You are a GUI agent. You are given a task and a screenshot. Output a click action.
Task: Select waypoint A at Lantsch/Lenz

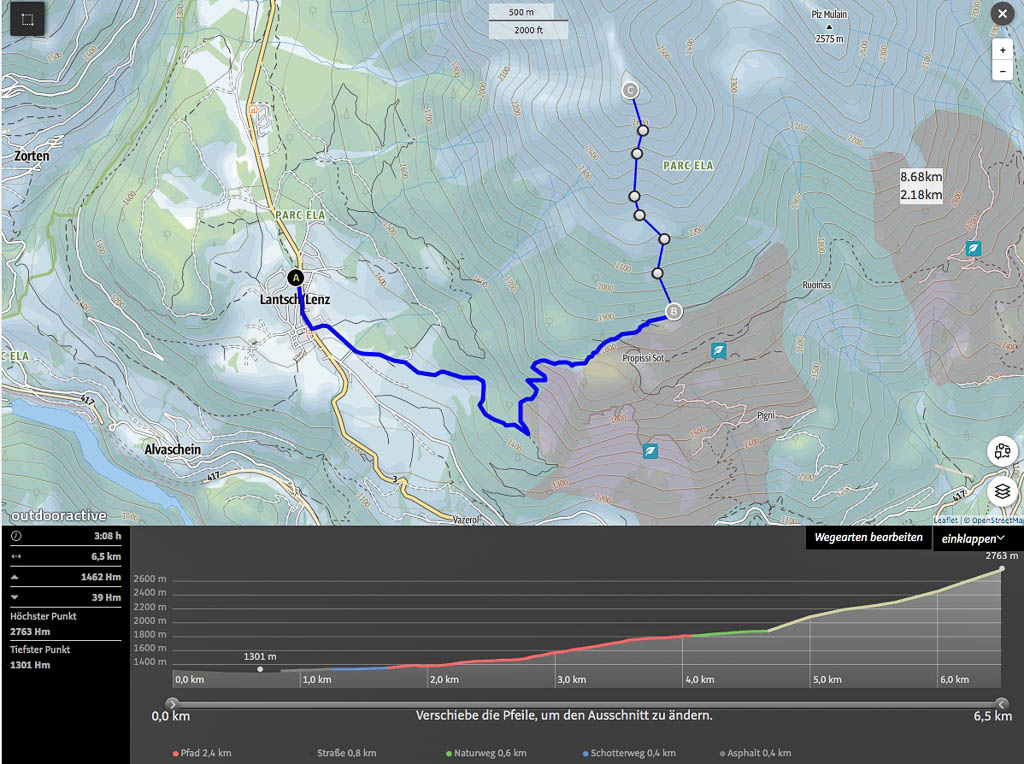pyautogui.click(x=295, y=277)
